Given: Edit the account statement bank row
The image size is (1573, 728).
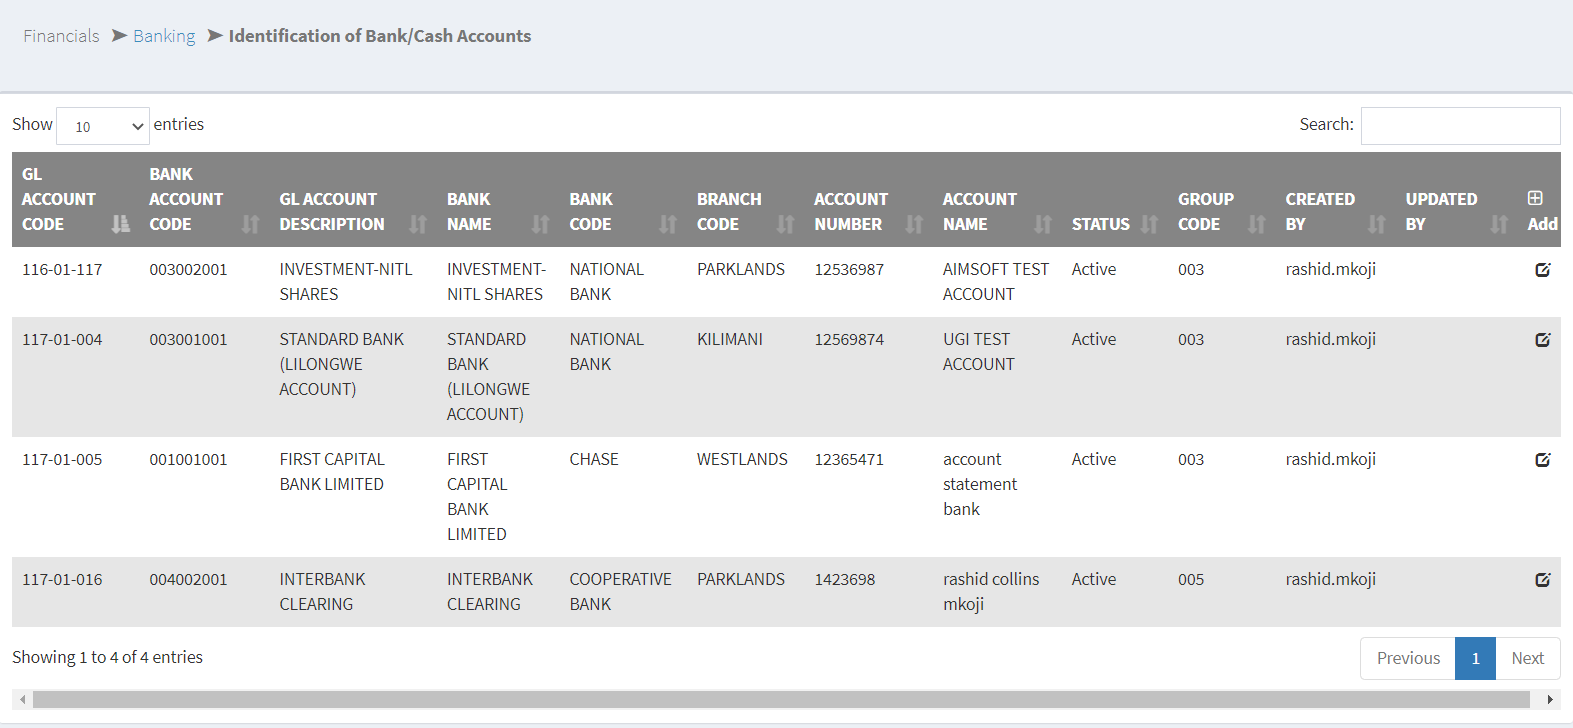Looking at the screenshot, I should [1542, 460].
